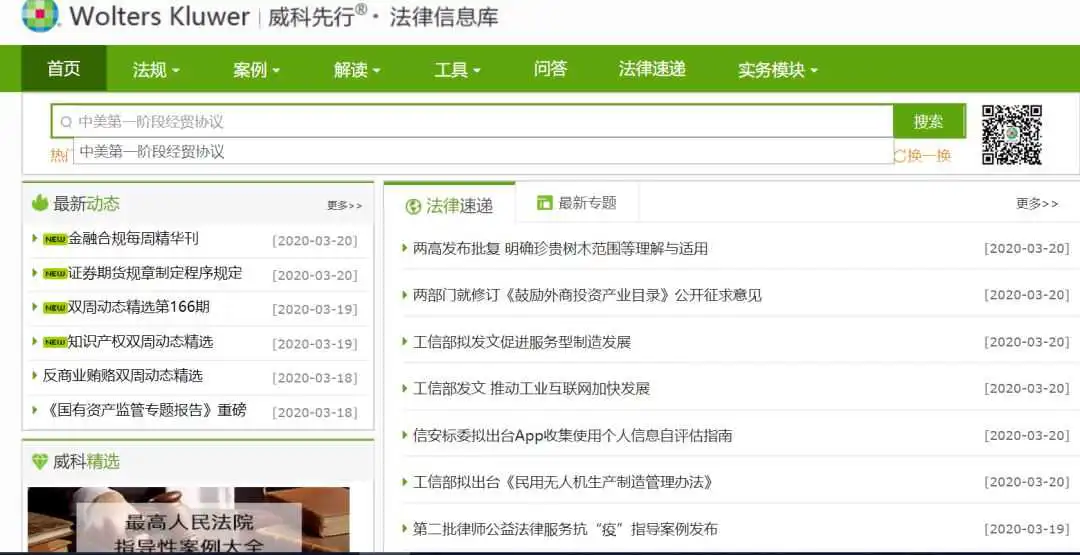
Task: Select the 法律速递 content tab
Action: [449, 205]
